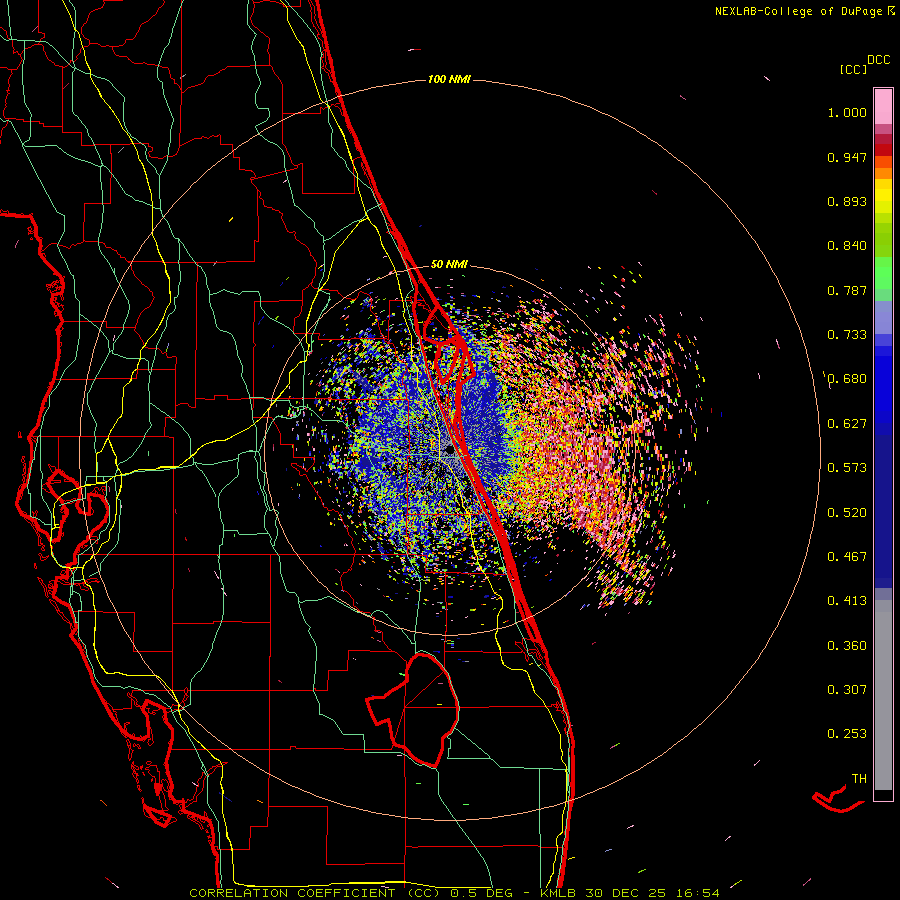Pick the gray segment of the color scale
Viewport: 900px width, 900px height.
pos(883,695)
